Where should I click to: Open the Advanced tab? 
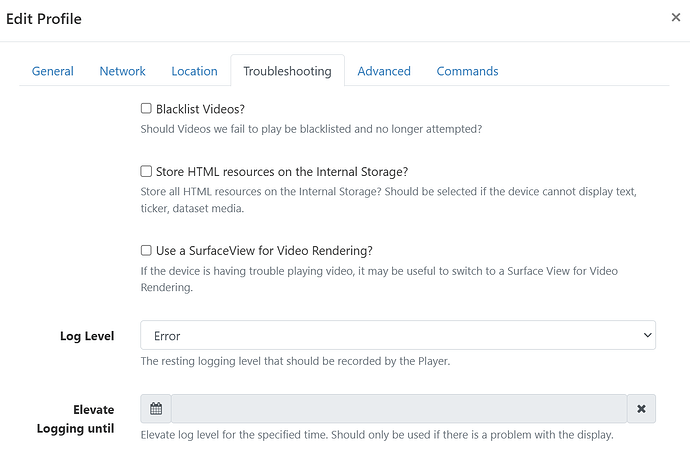pyautogui.click(x=384, y=71)
